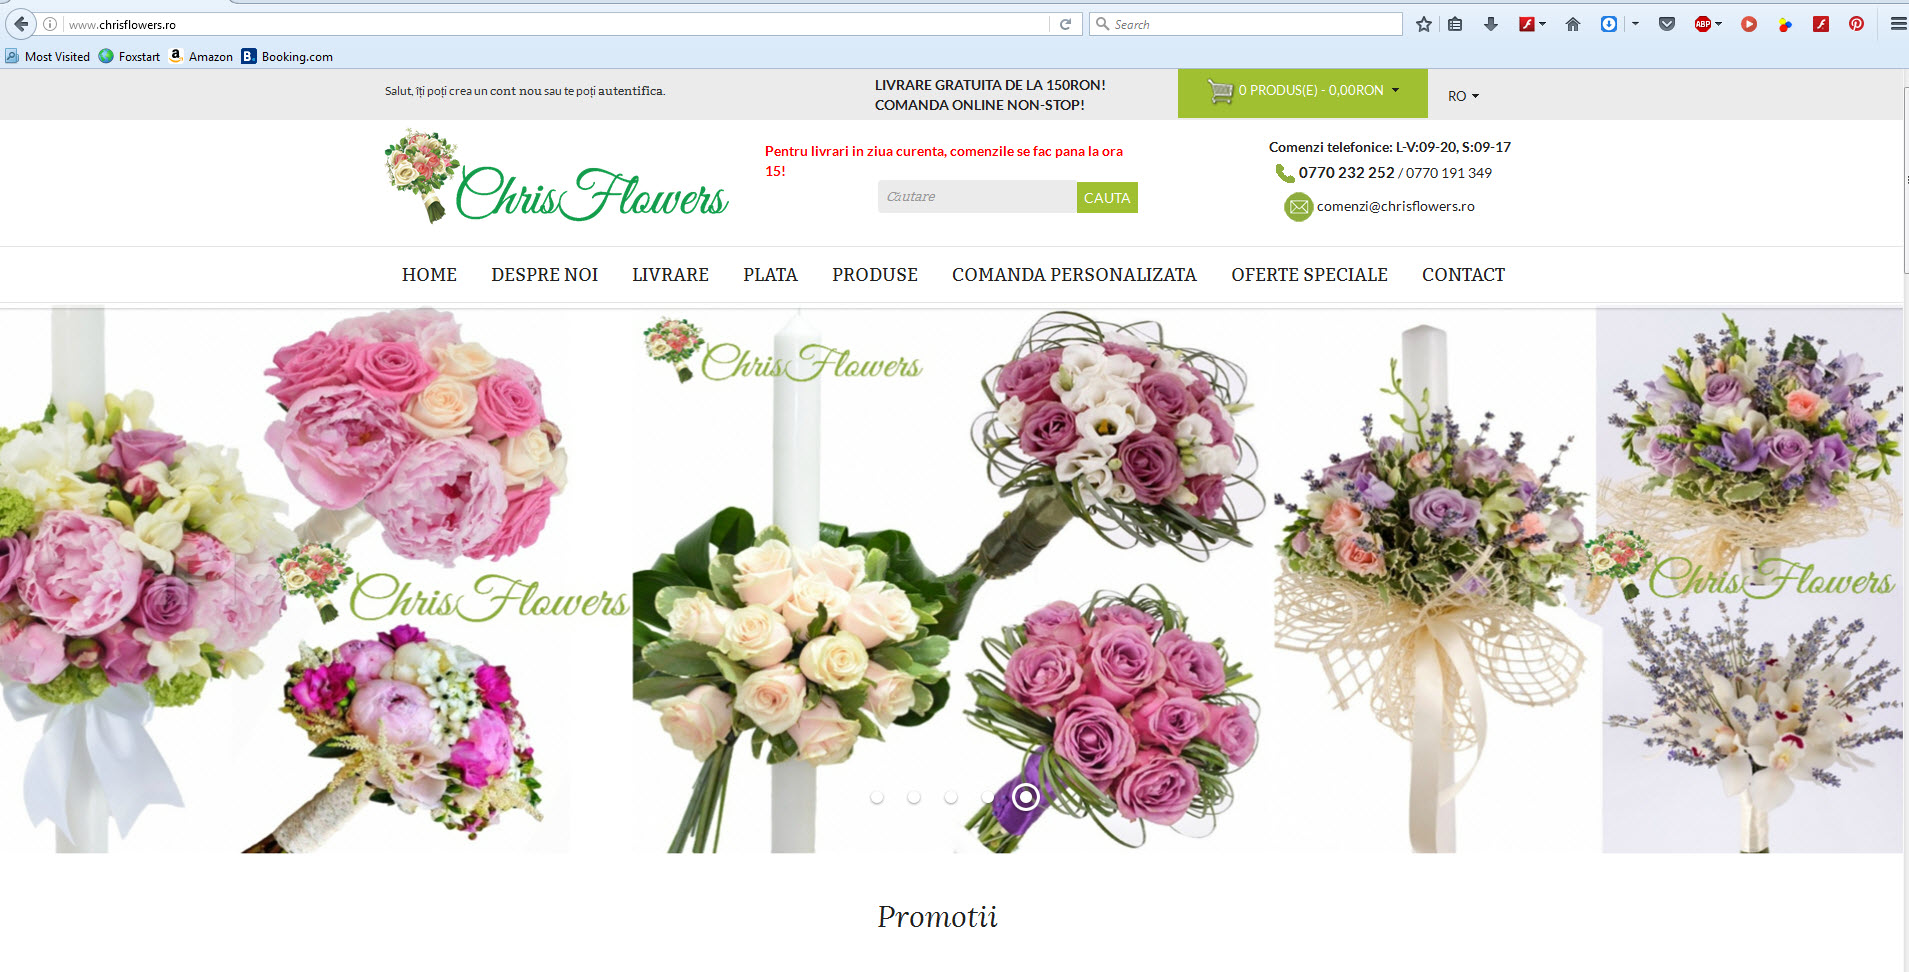Click the green phone icon
The image size is (1909, 972).
tap(1285, 173)
